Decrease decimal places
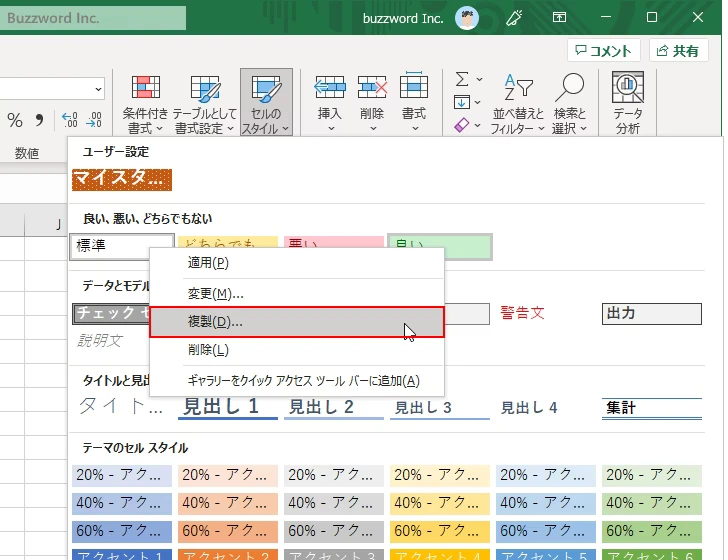Viewport: 728px width, 560px height. pyautogui.click(x=94, y=120)
